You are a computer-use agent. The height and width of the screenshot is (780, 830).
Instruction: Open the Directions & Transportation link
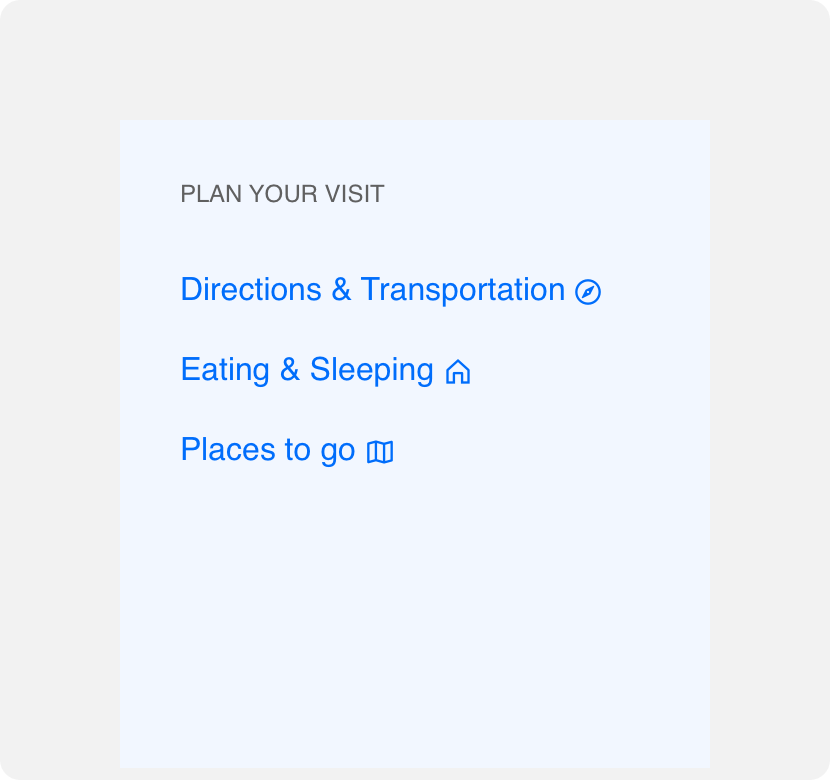391,291
